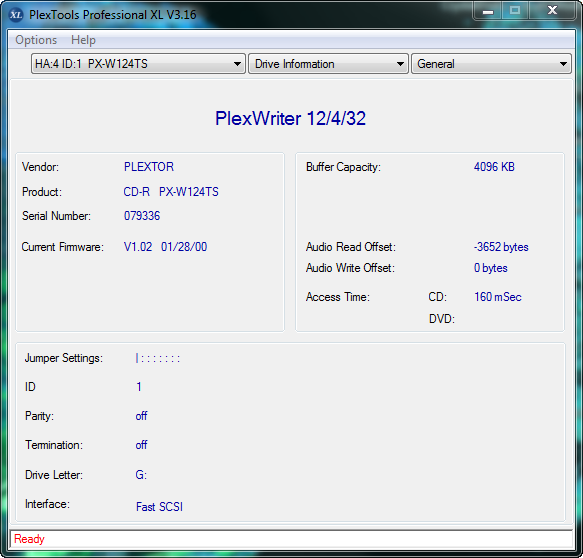The height and width of the screenshot is (558, 583).
Task: Click the product value CD-R PX-W124TS
Action: [x=171, y=192]
